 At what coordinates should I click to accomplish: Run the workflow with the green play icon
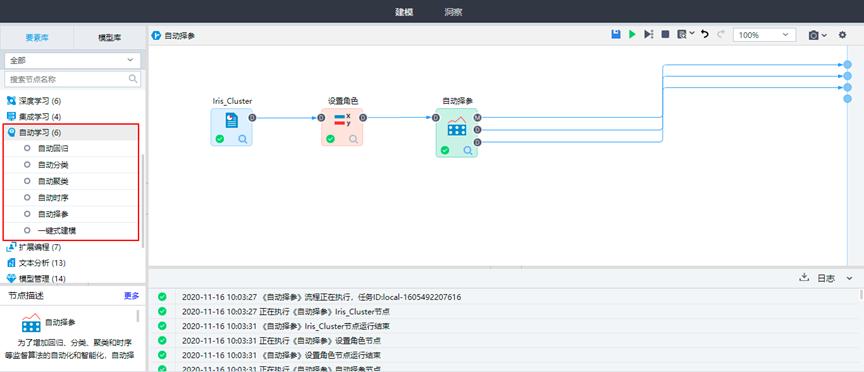click(x=632, y=34)
